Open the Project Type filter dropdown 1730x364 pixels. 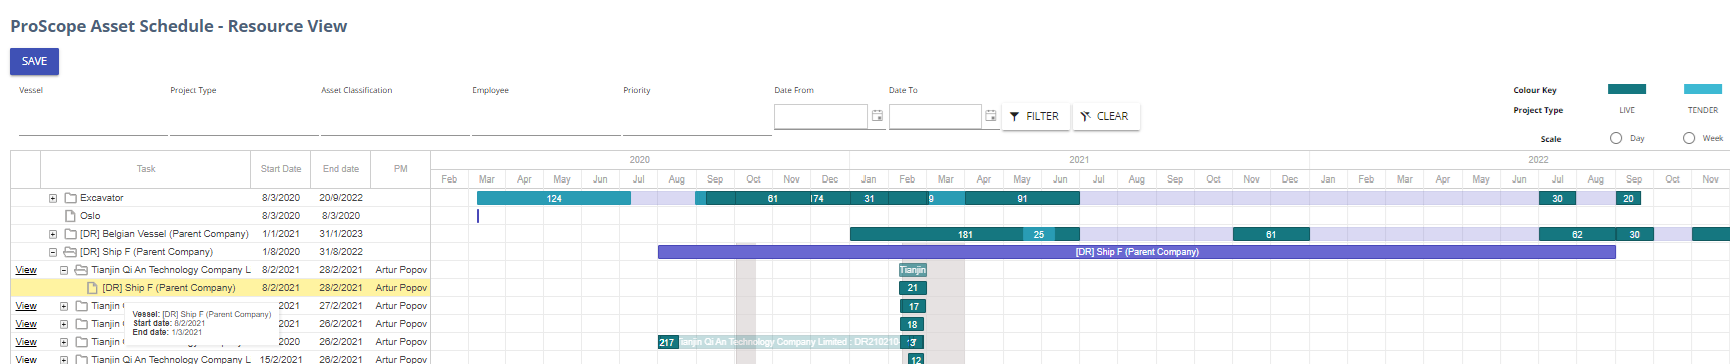244,119
